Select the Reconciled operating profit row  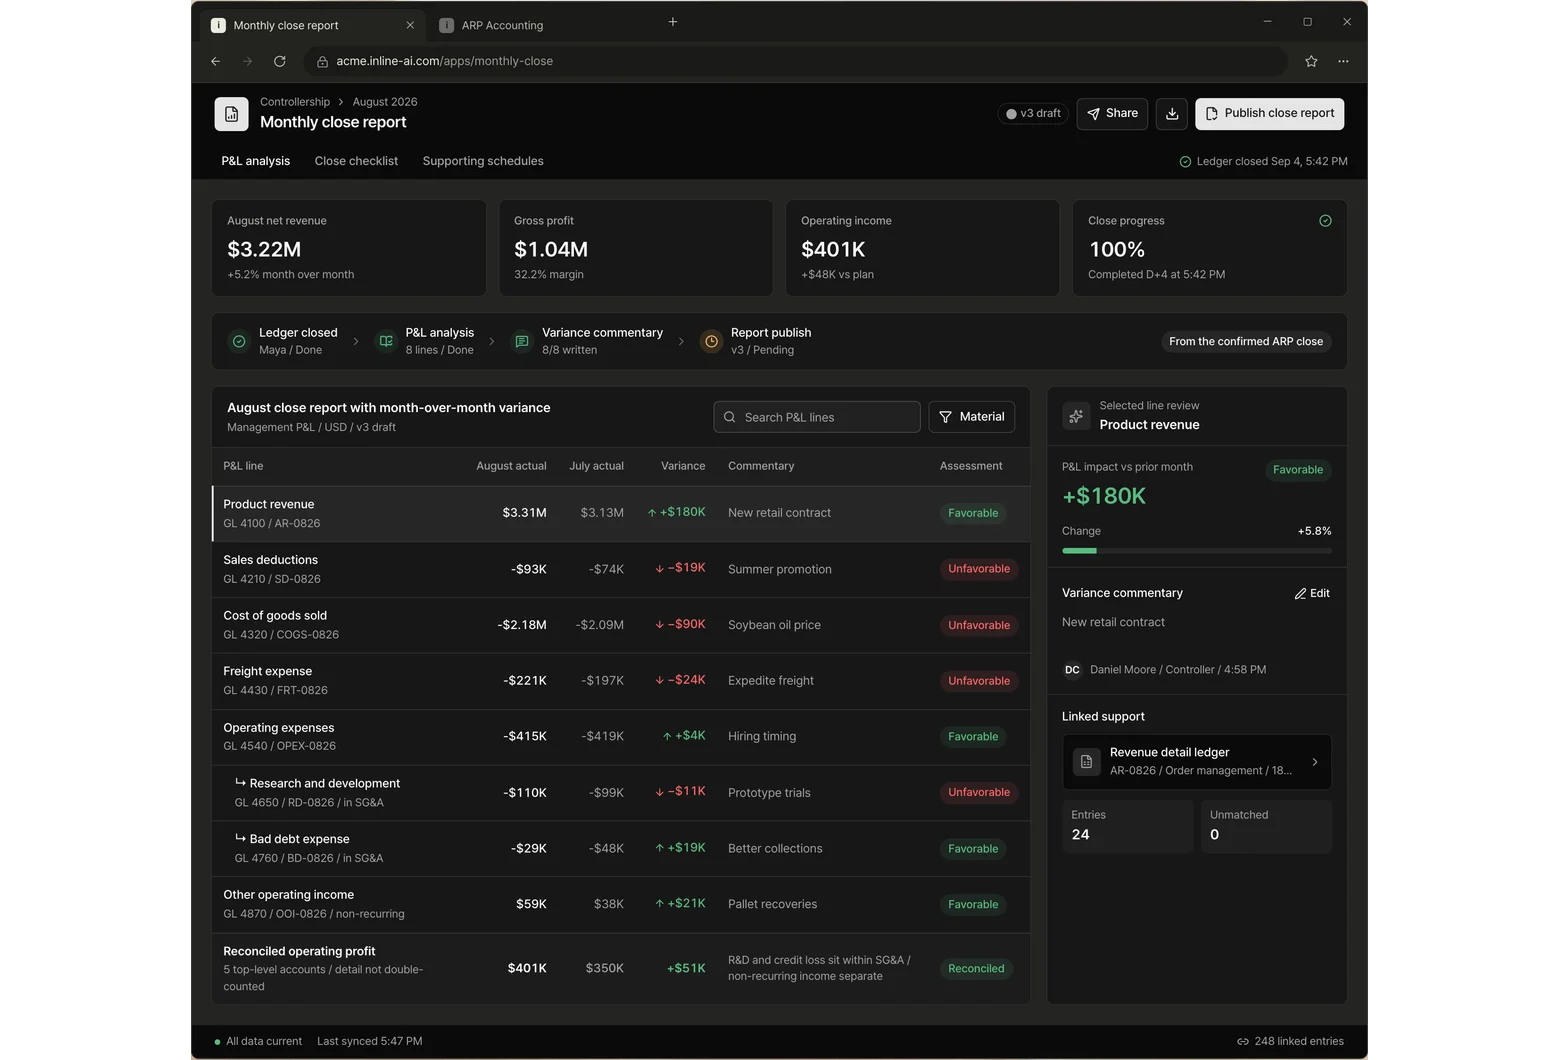click(621, 969)
